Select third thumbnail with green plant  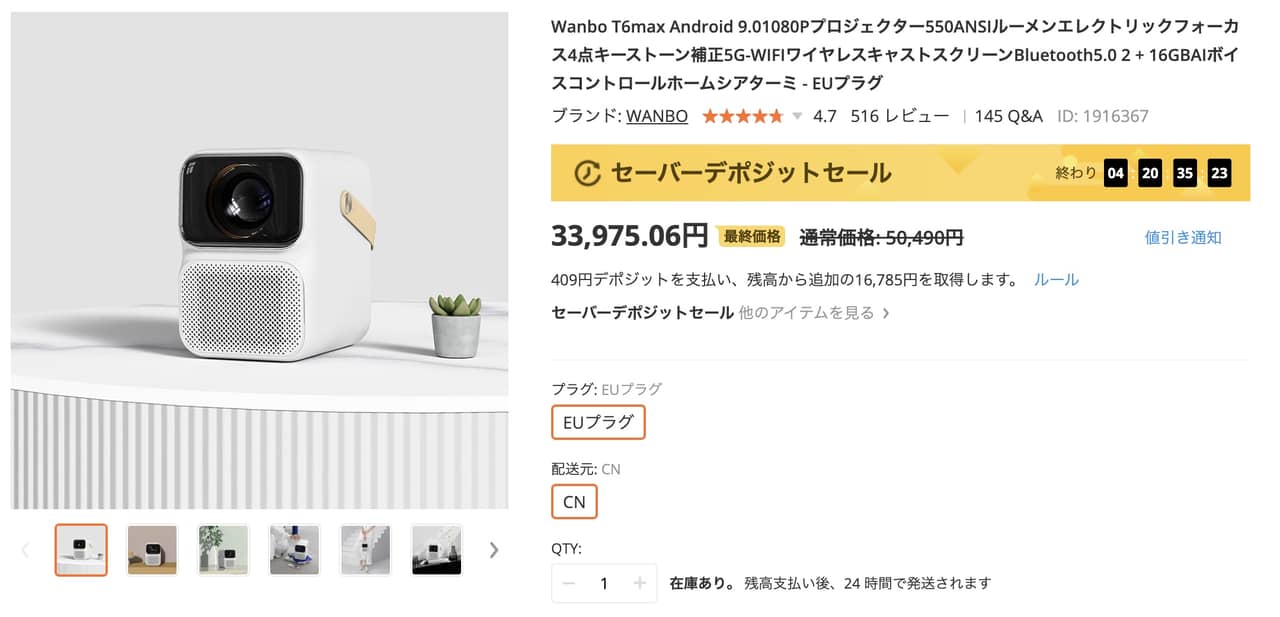point(223,550)
